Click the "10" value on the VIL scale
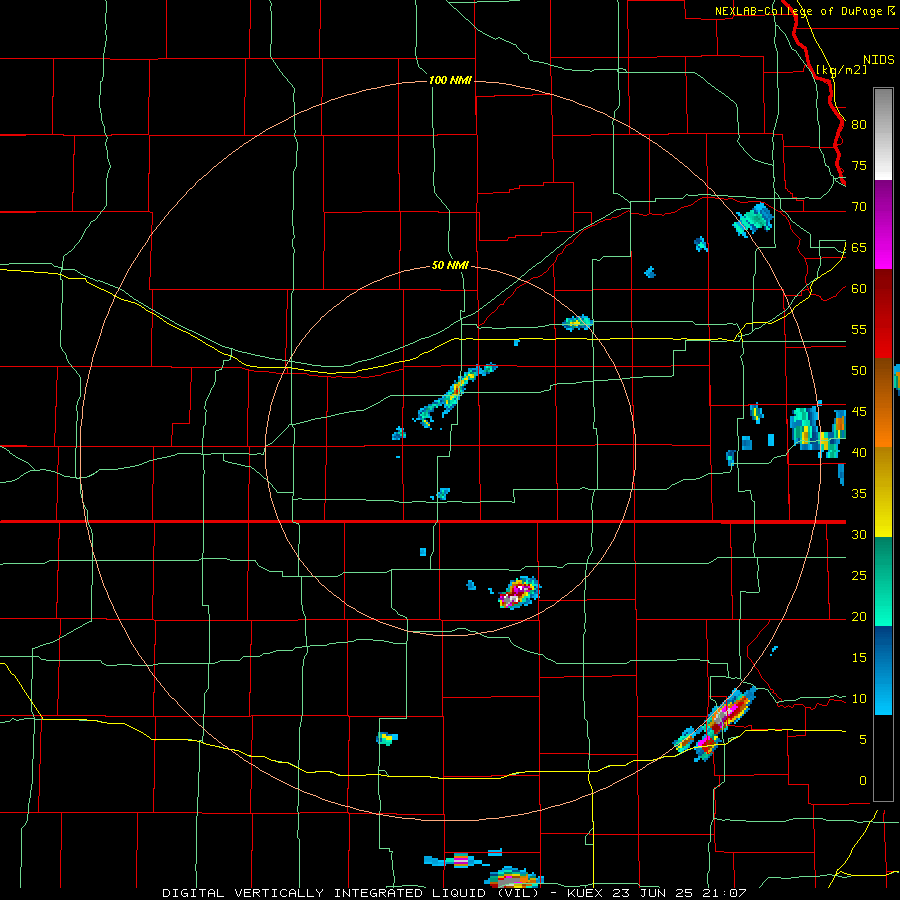 [859, 699]
